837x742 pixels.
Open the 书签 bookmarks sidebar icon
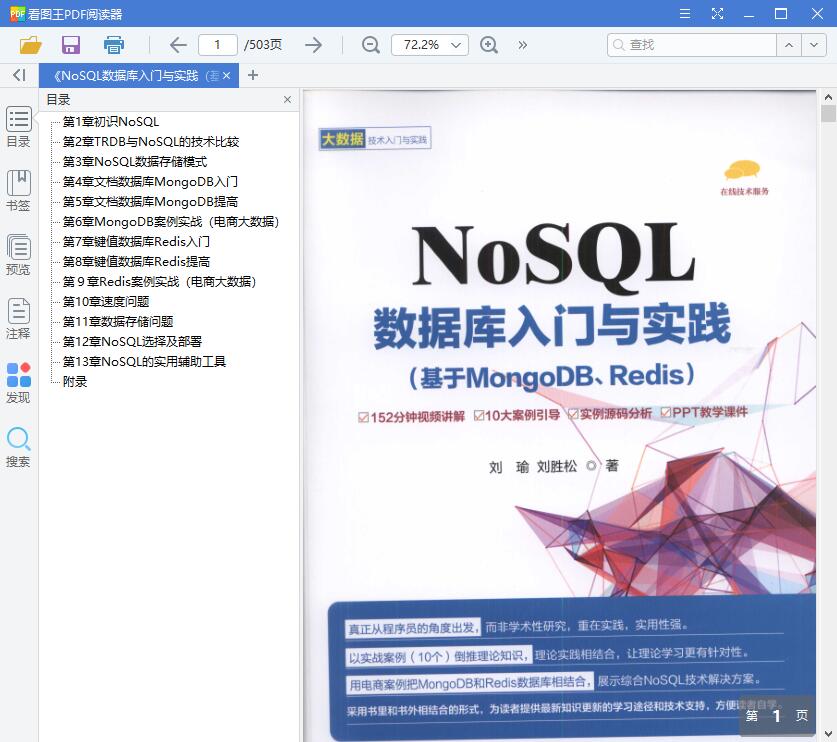[x=19, y=191]
